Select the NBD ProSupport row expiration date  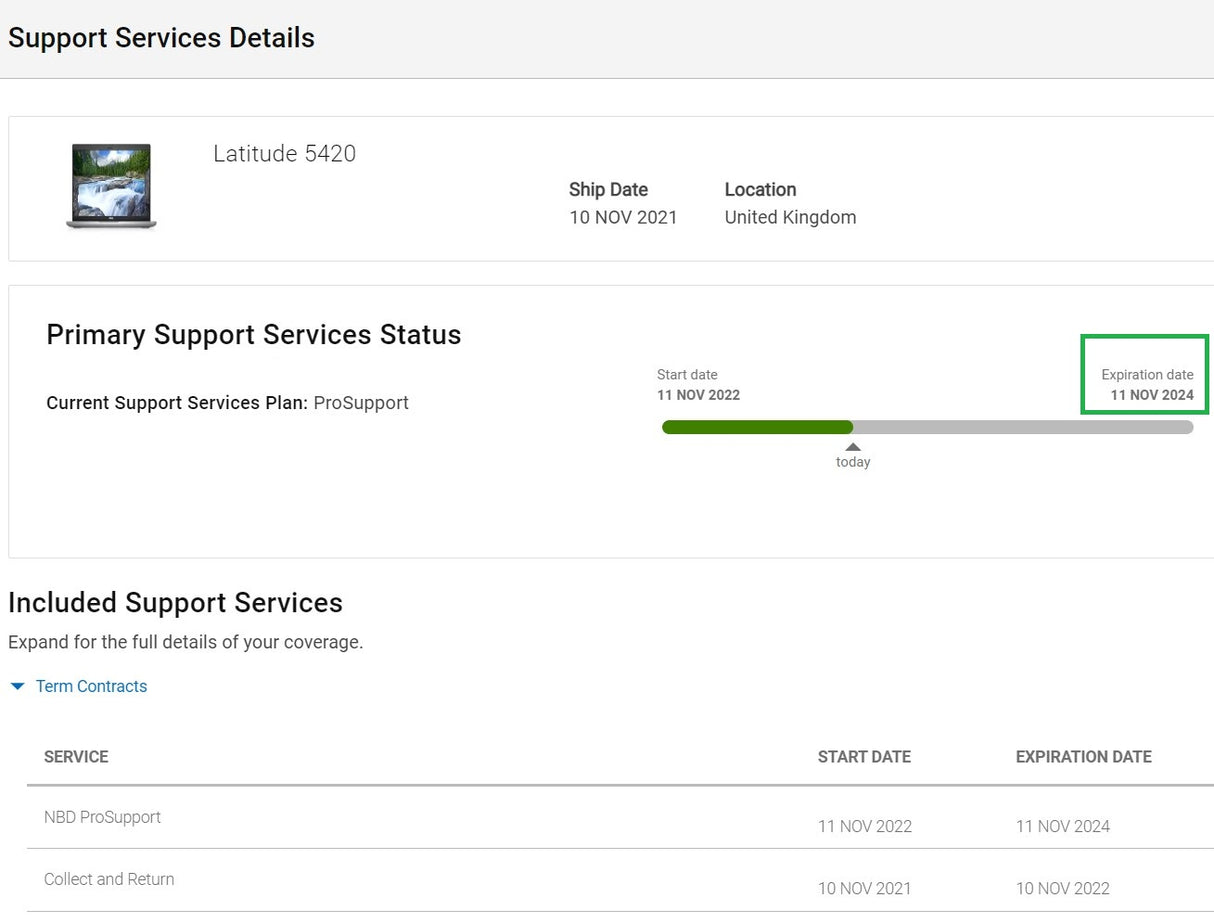pos(1063,826)
